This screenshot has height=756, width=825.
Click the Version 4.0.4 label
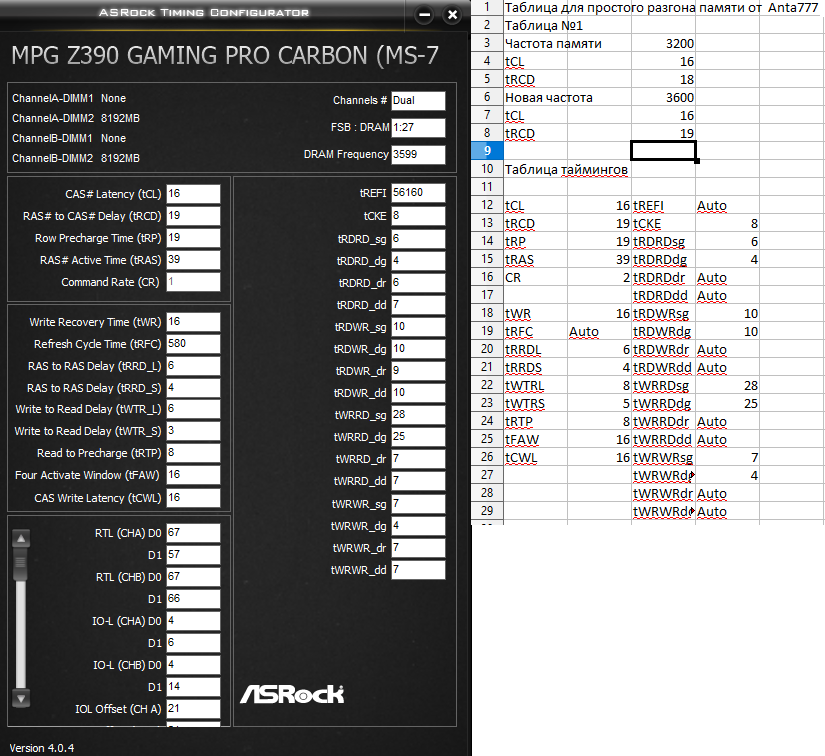click(x=42, y=748)
